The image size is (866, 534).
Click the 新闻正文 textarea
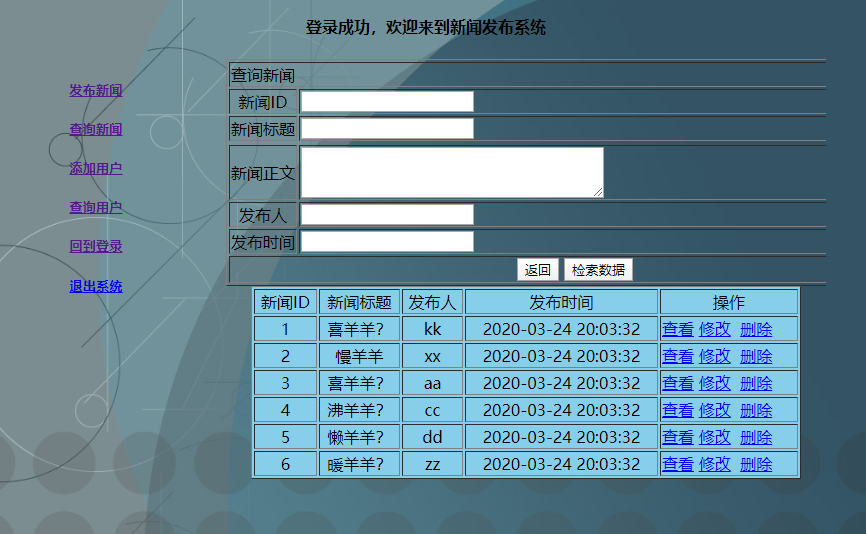click(x=452, y=173)
